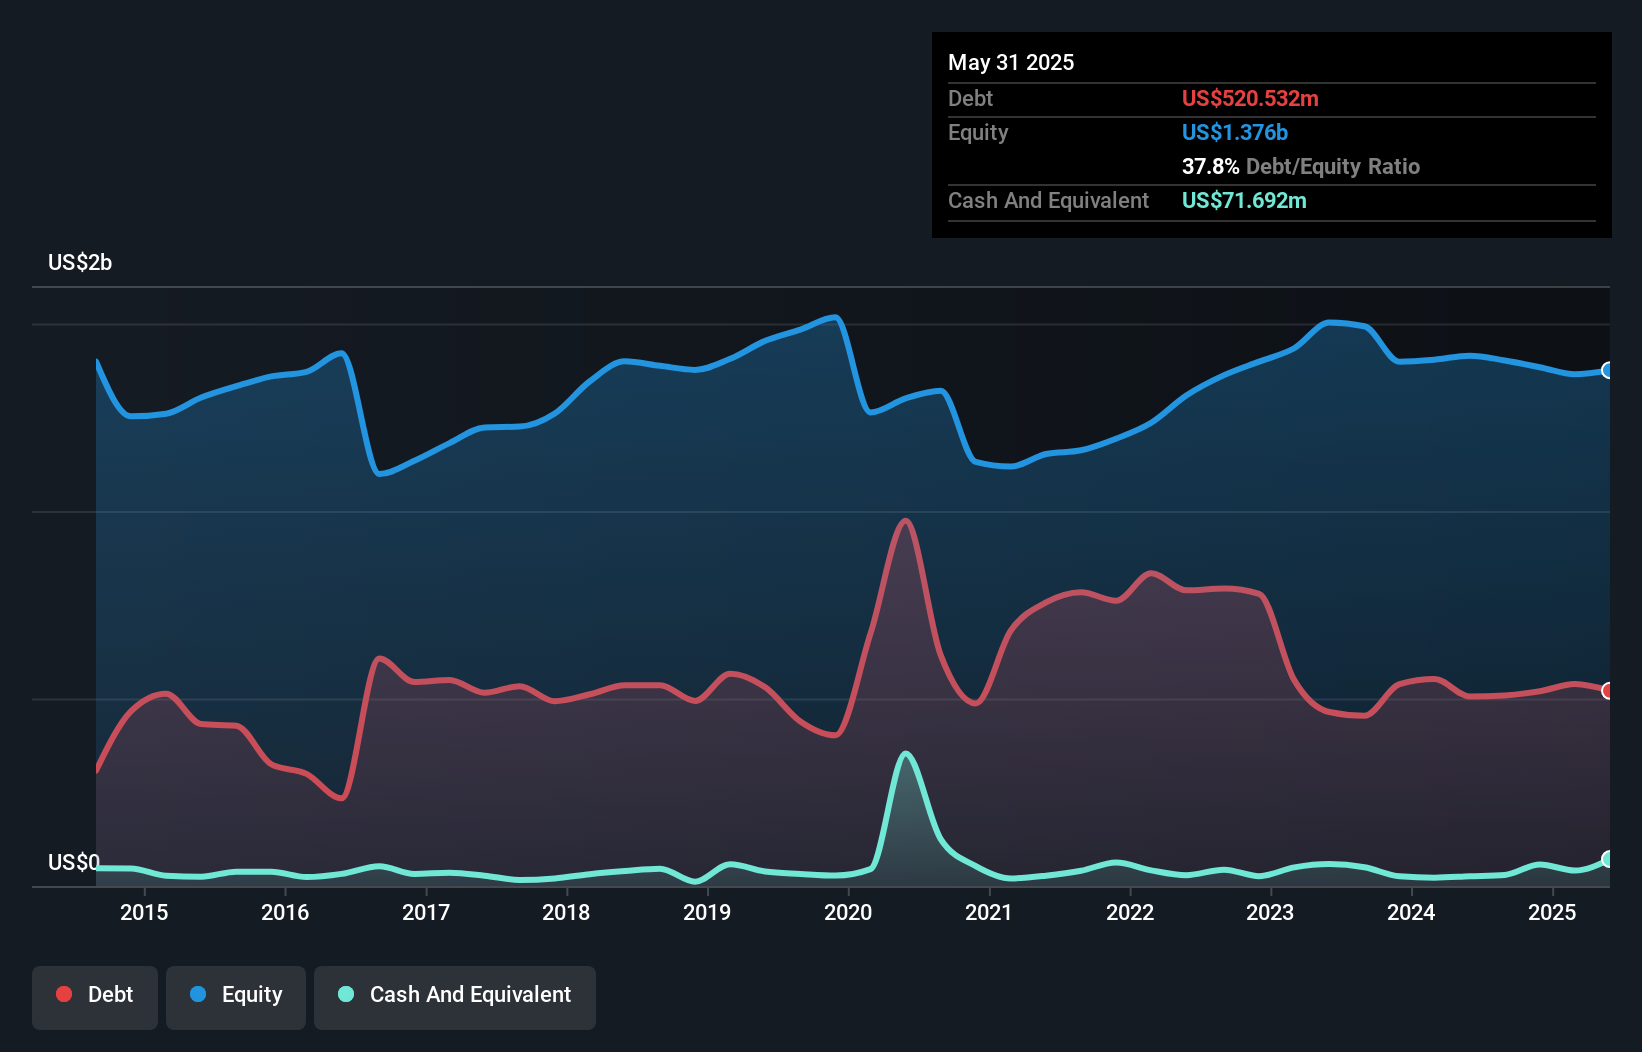
Task: Toggle the Cash And Equivalent legend button
Action: click(455, 997)
